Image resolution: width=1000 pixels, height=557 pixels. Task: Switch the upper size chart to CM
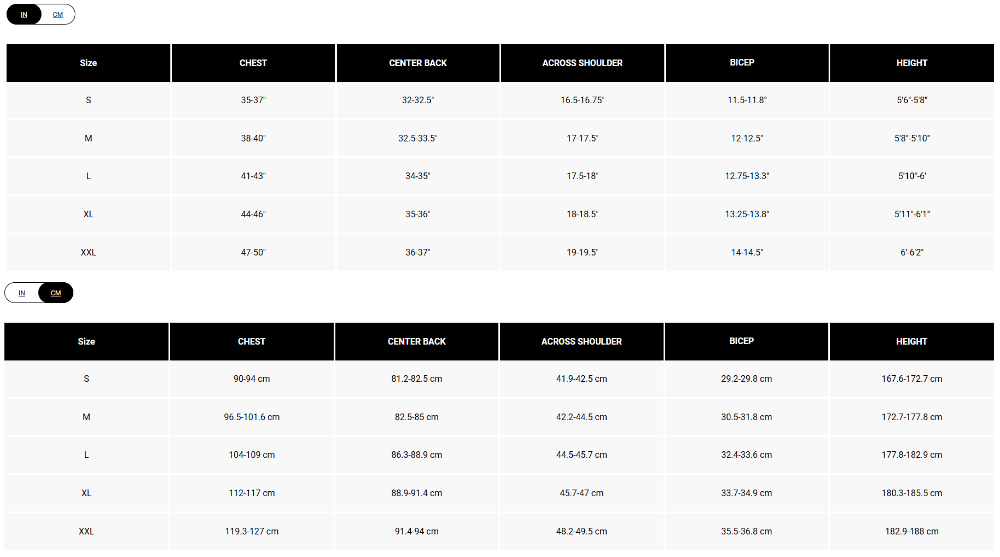coord(58,15)
